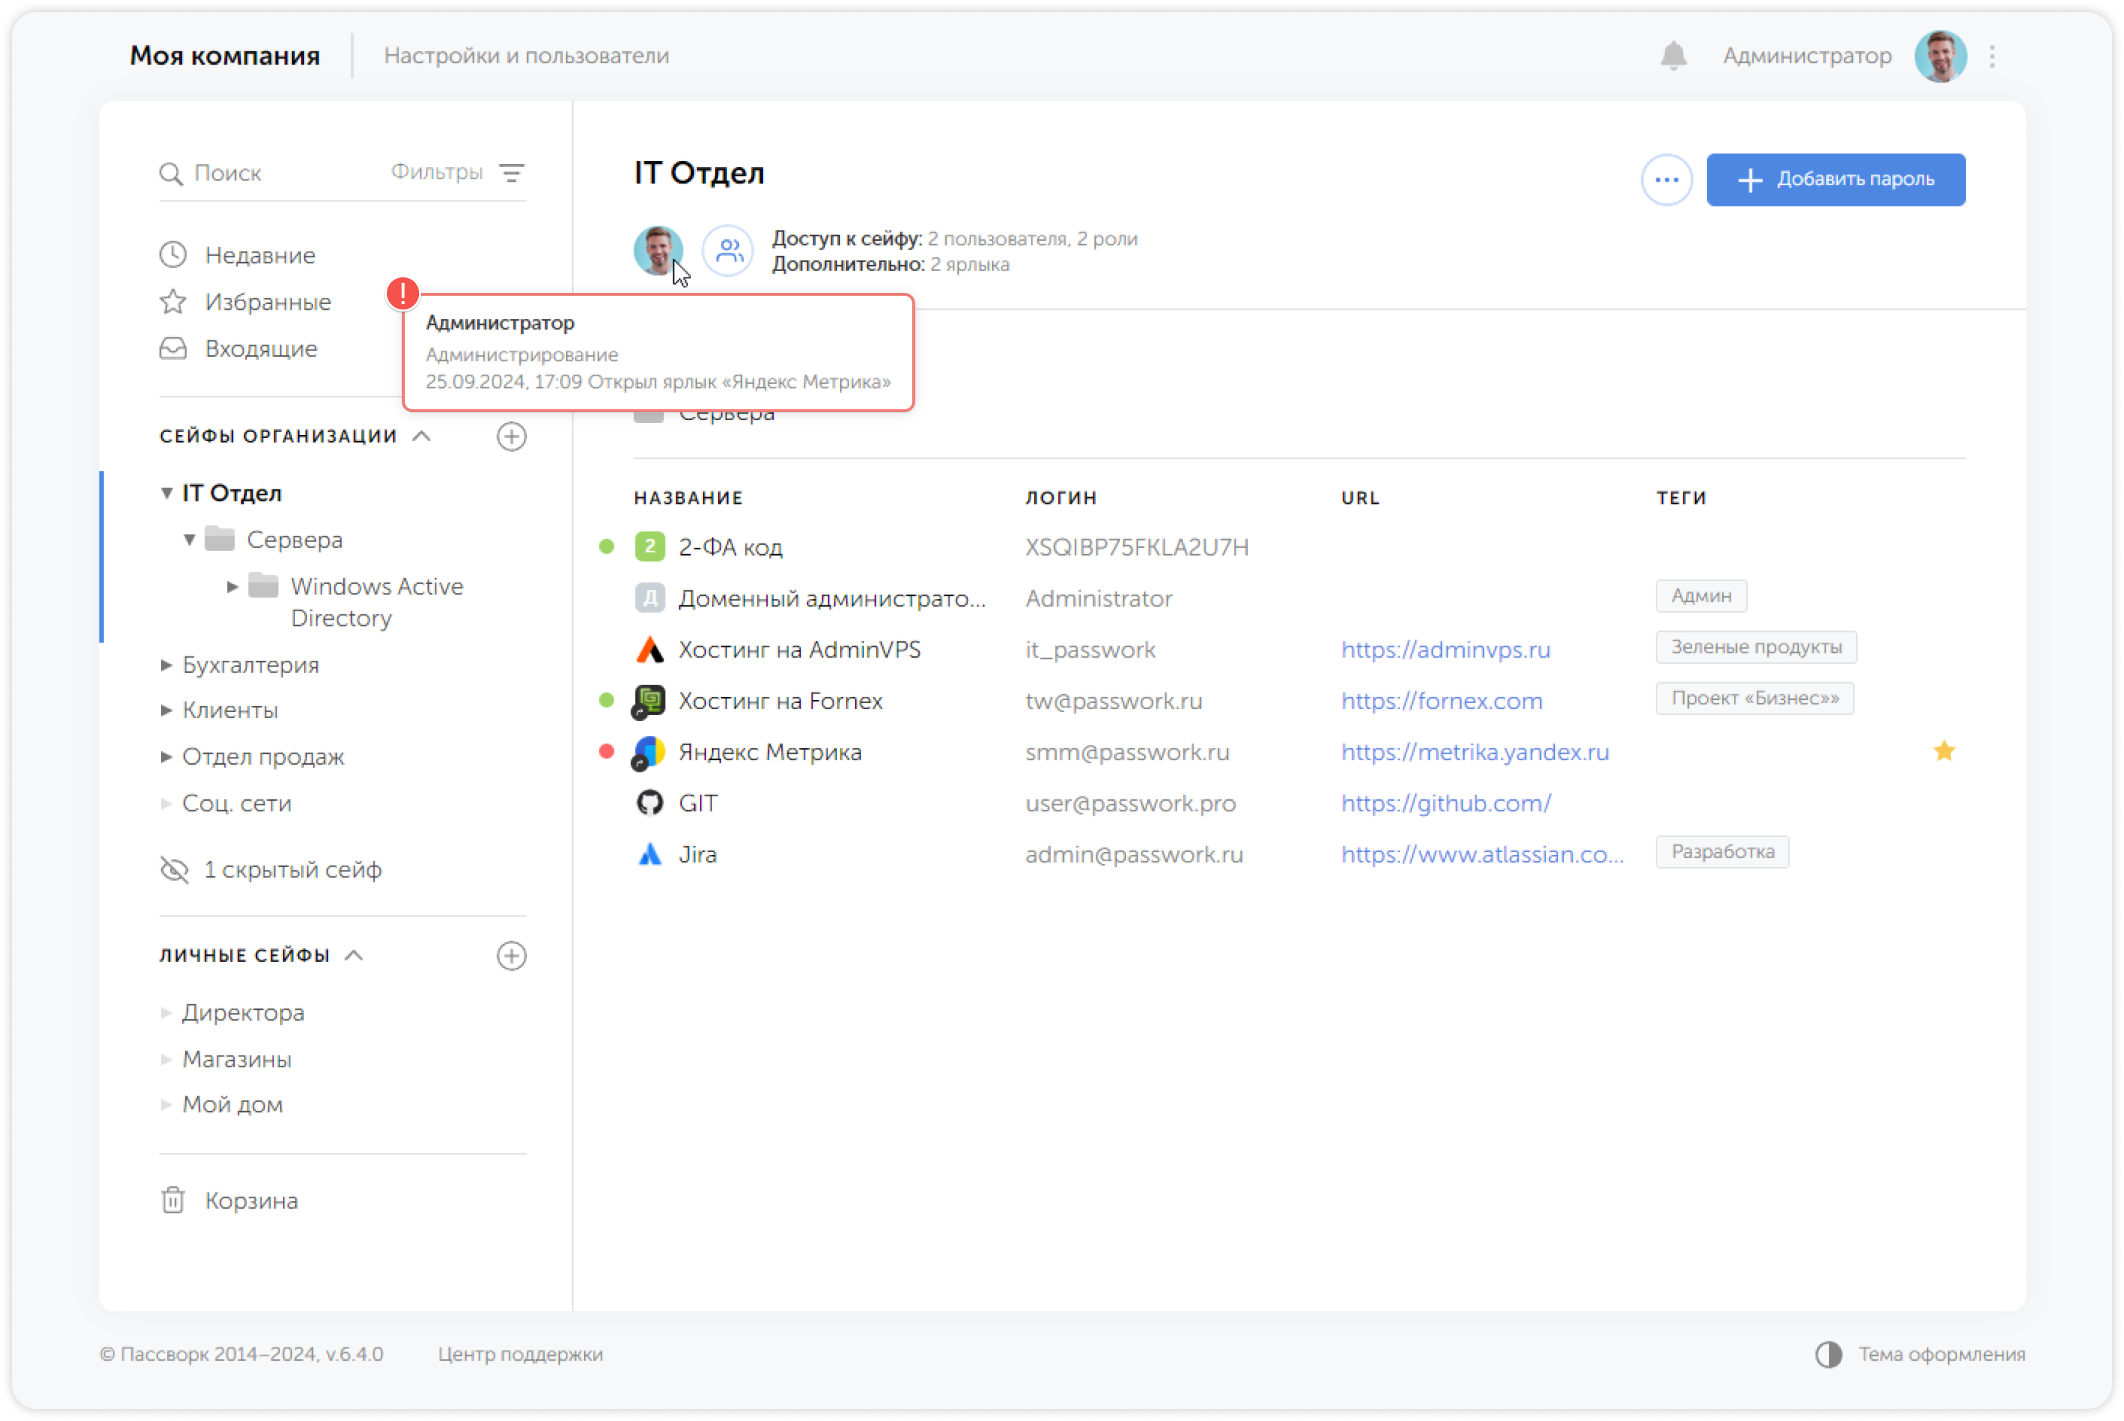Open Настройки и пользователи tab
Screen dimensions: 2124x1421
click(x=526, y=56)
